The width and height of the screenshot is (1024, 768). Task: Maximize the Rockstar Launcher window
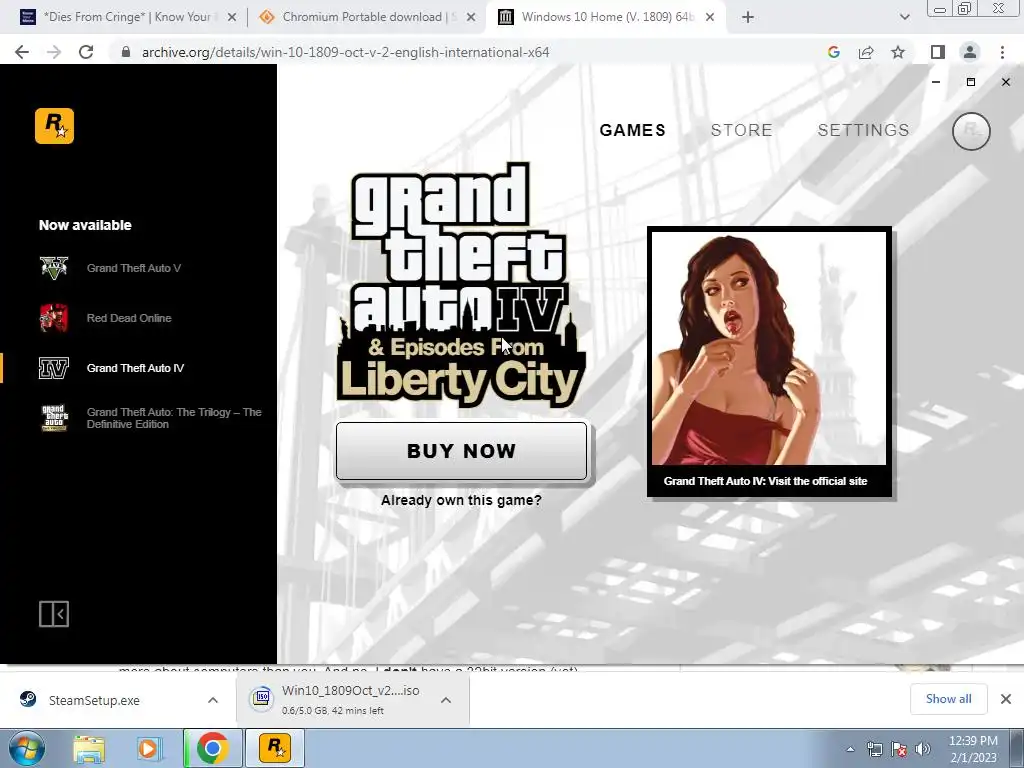(971, 82)
